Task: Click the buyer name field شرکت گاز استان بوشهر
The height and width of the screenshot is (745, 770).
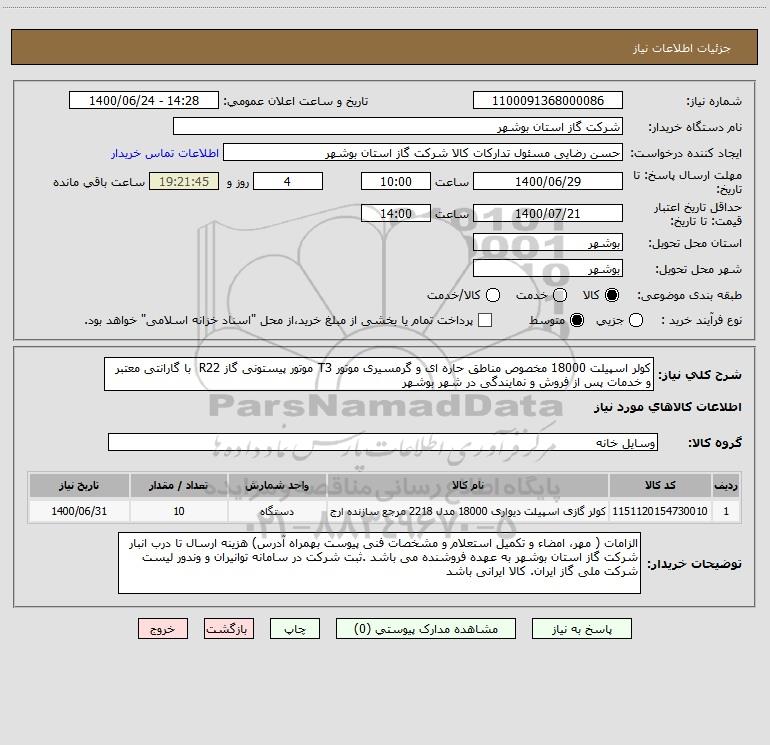Action: (398, 127)
